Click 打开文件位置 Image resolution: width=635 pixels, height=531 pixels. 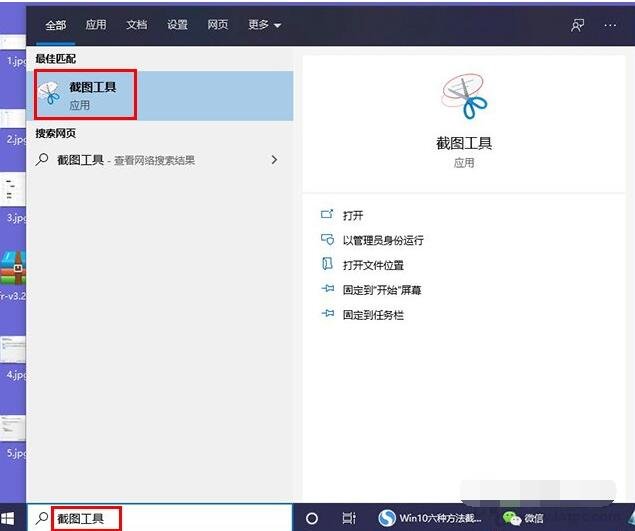pyautogui.click(x=373, y=265)
